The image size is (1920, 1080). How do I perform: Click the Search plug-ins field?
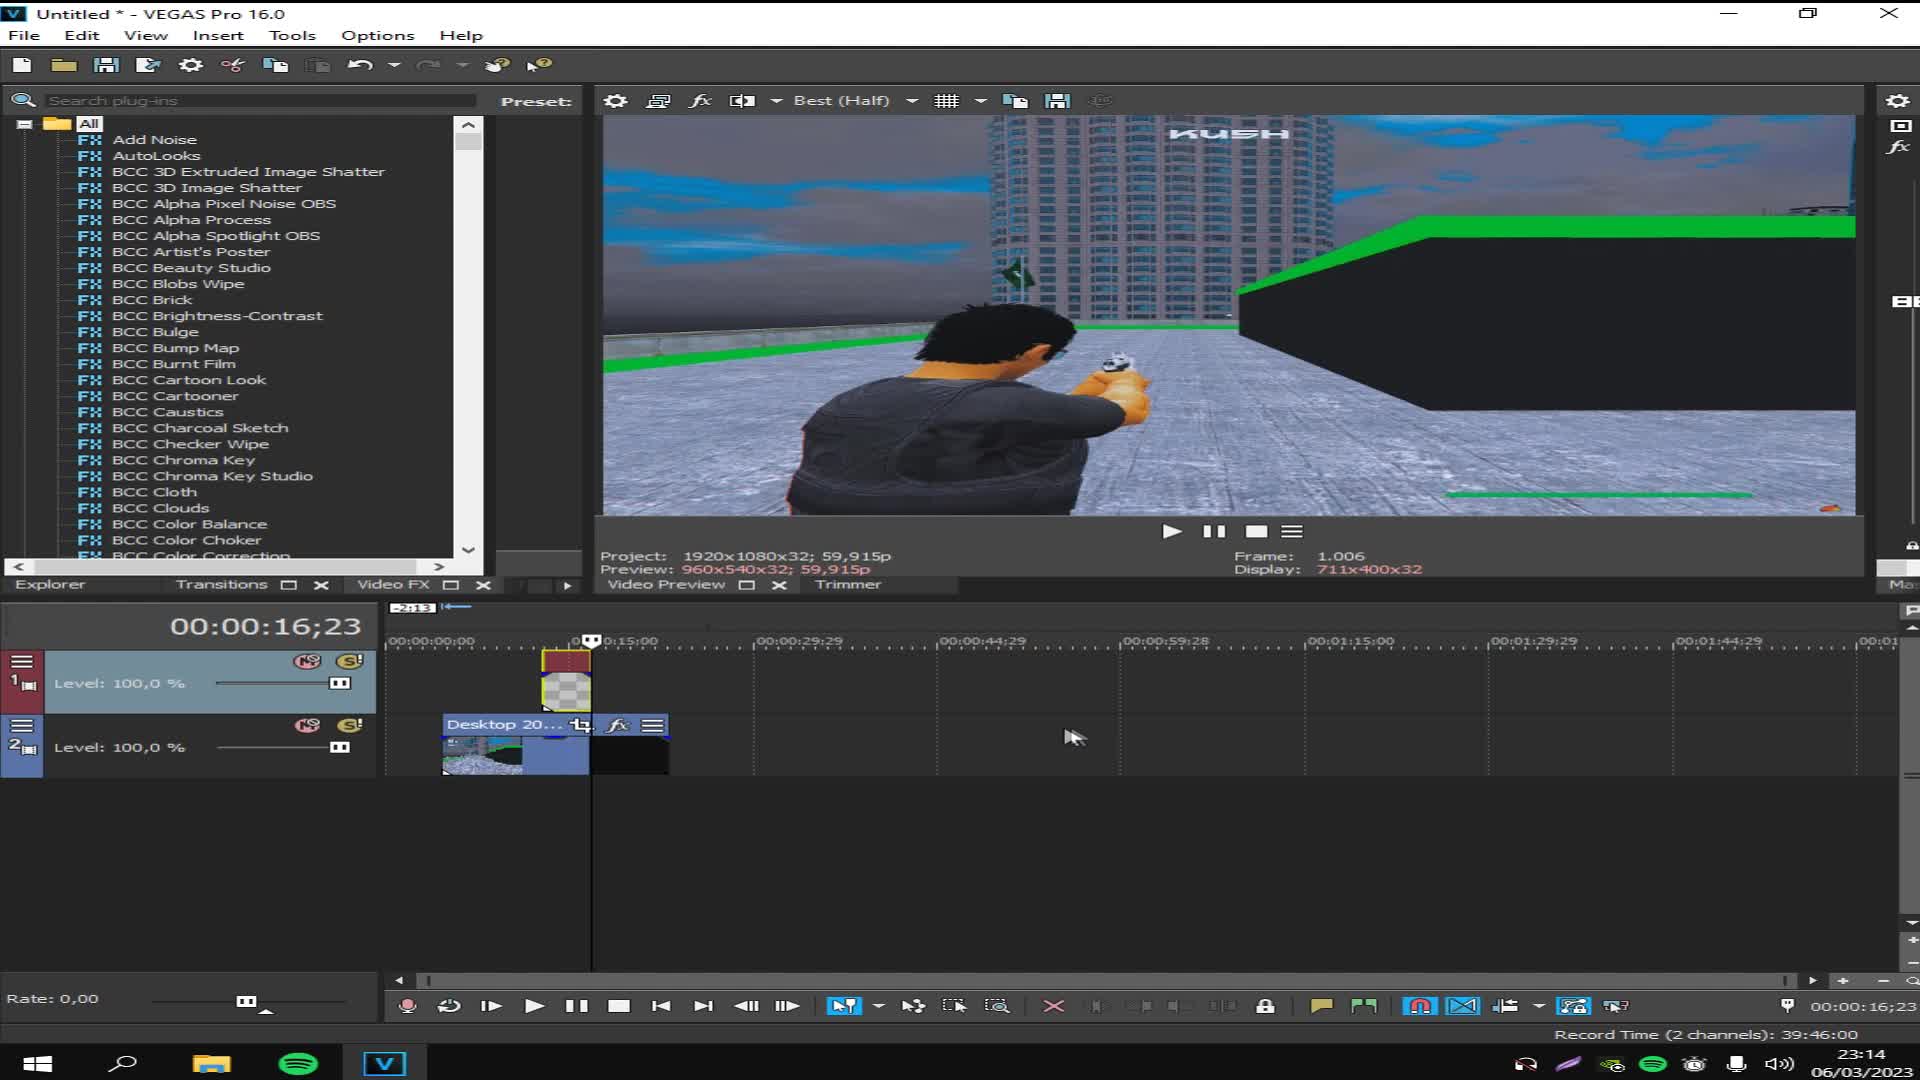coord(260,101)
